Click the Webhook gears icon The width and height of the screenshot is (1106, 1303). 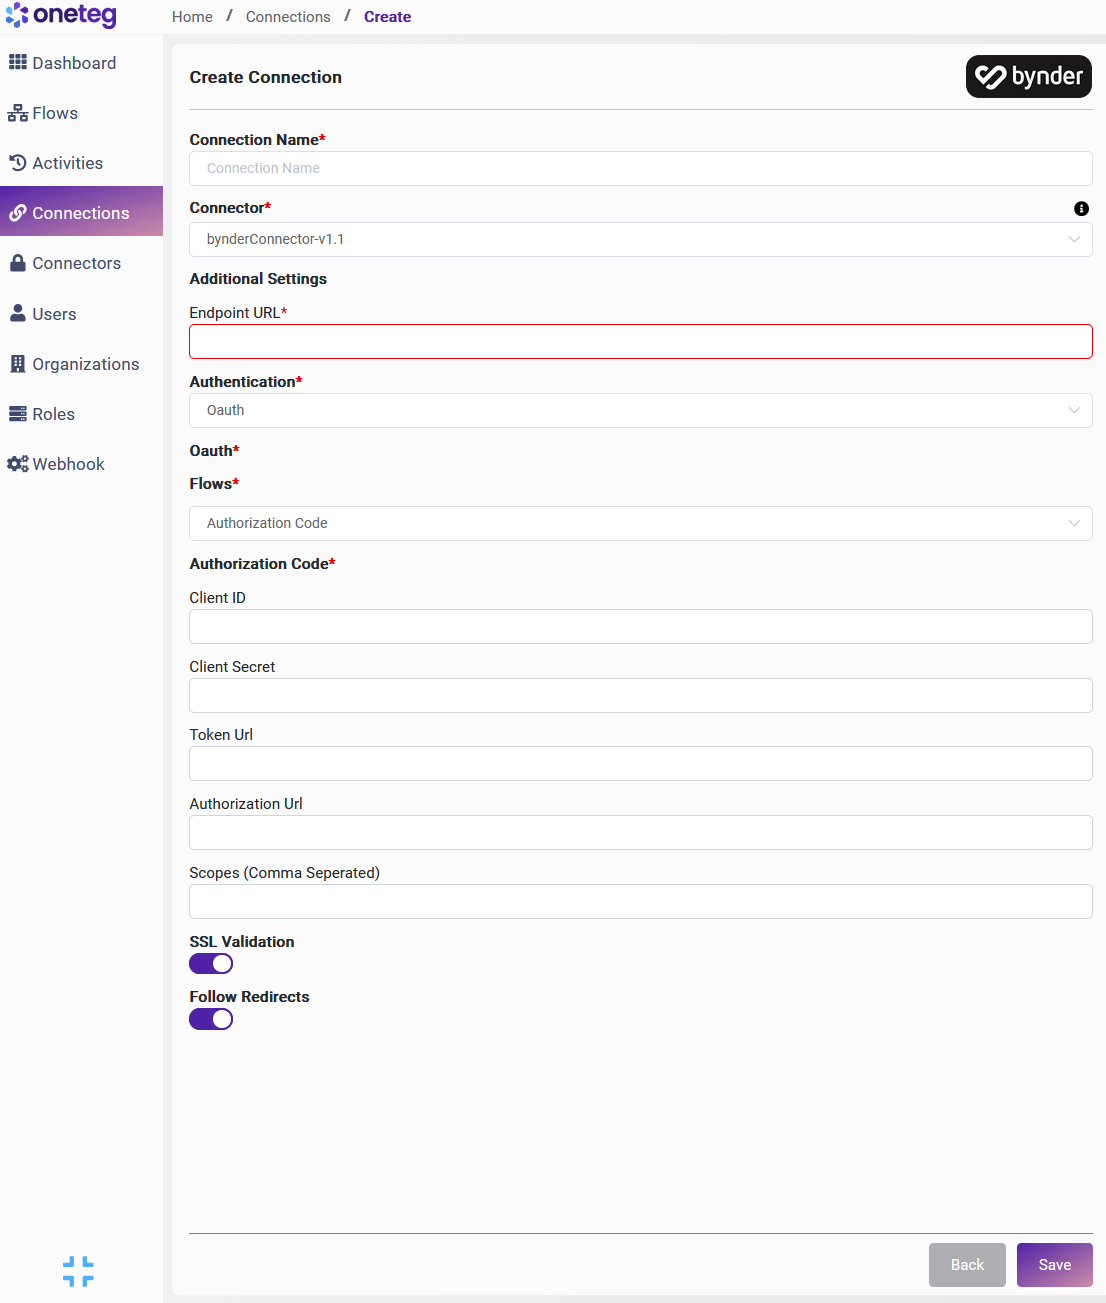(17, 464)
